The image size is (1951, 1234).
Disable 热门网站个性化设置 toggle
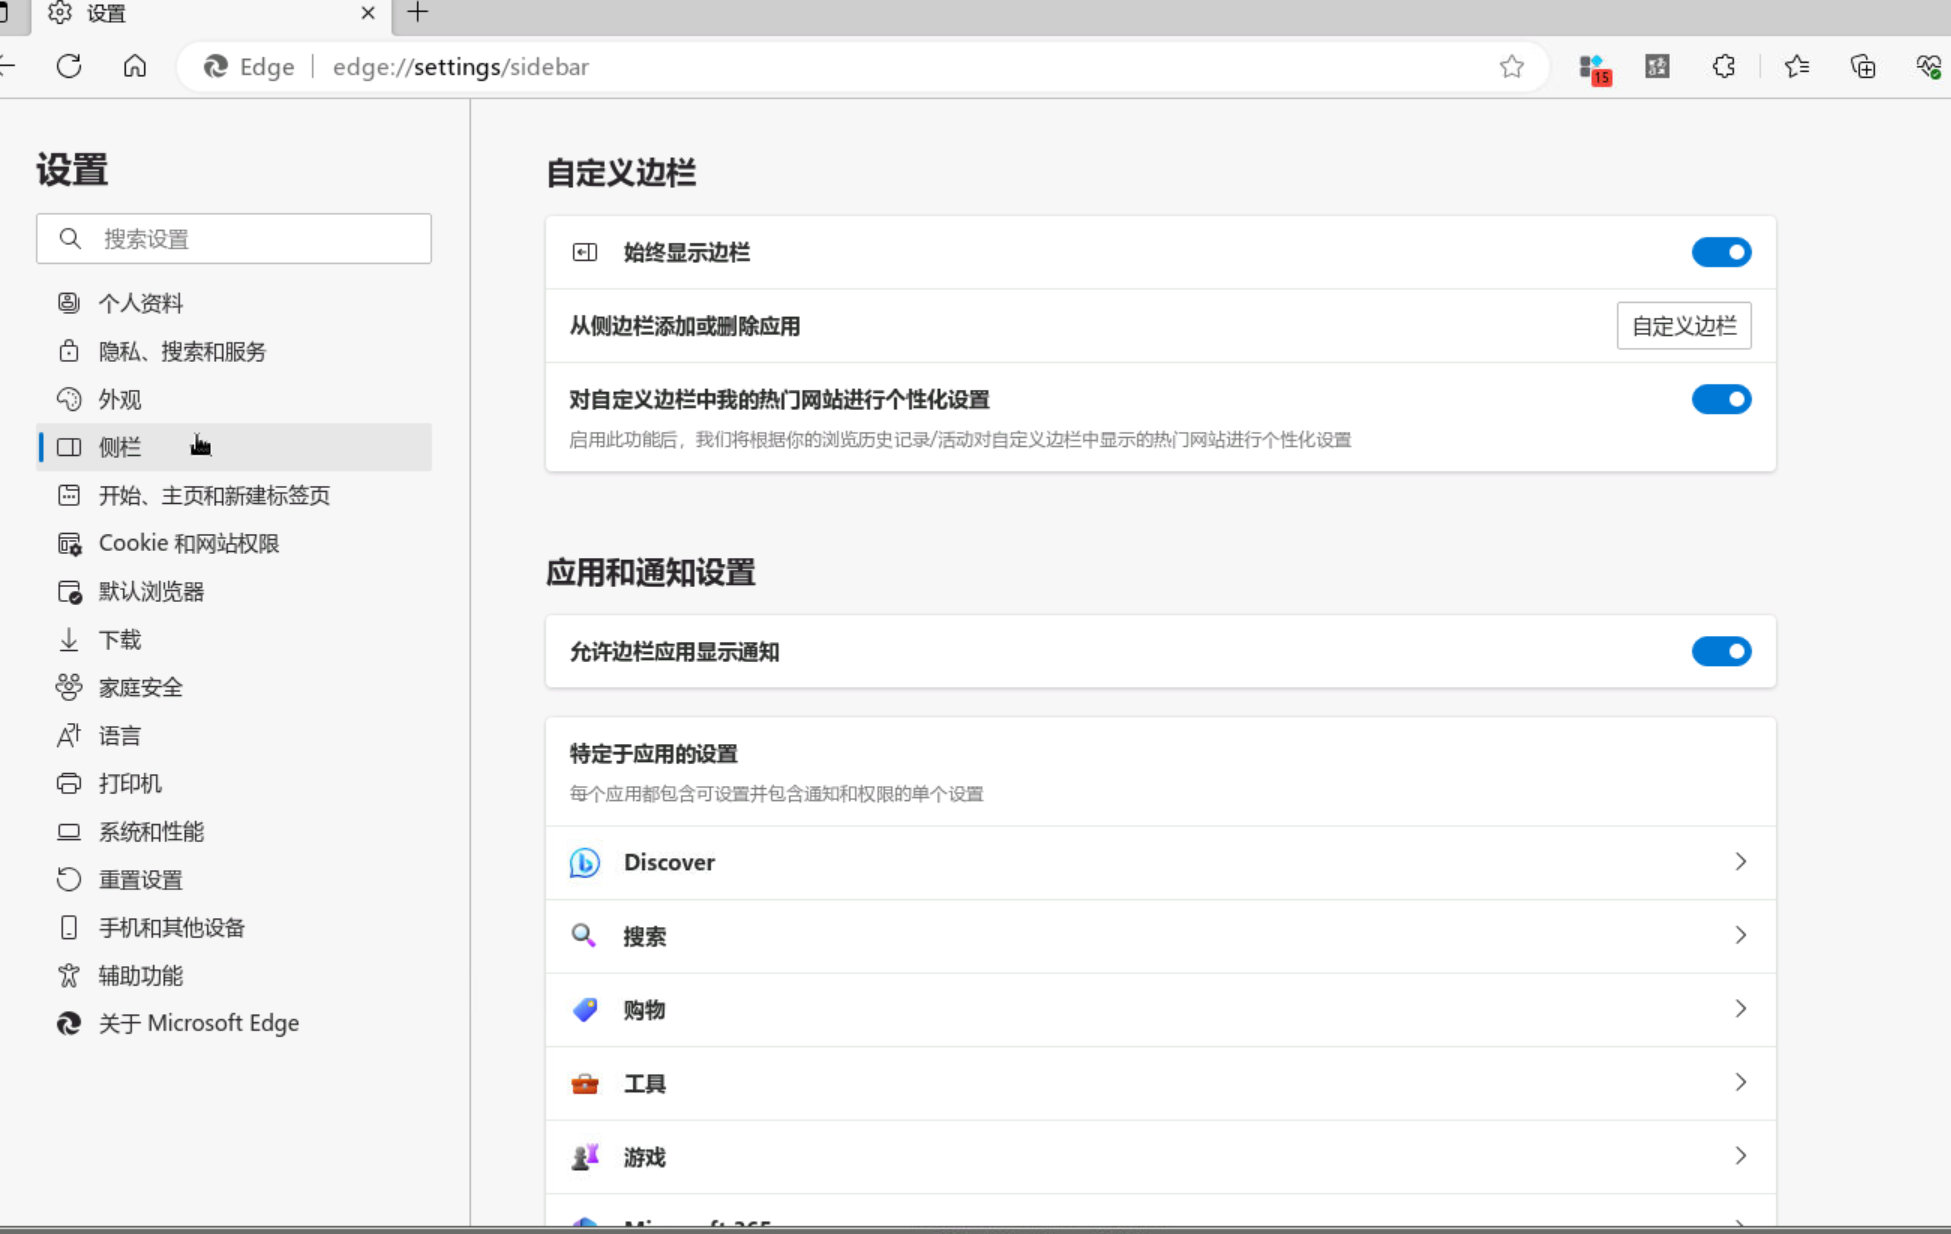coord(1720,400)
